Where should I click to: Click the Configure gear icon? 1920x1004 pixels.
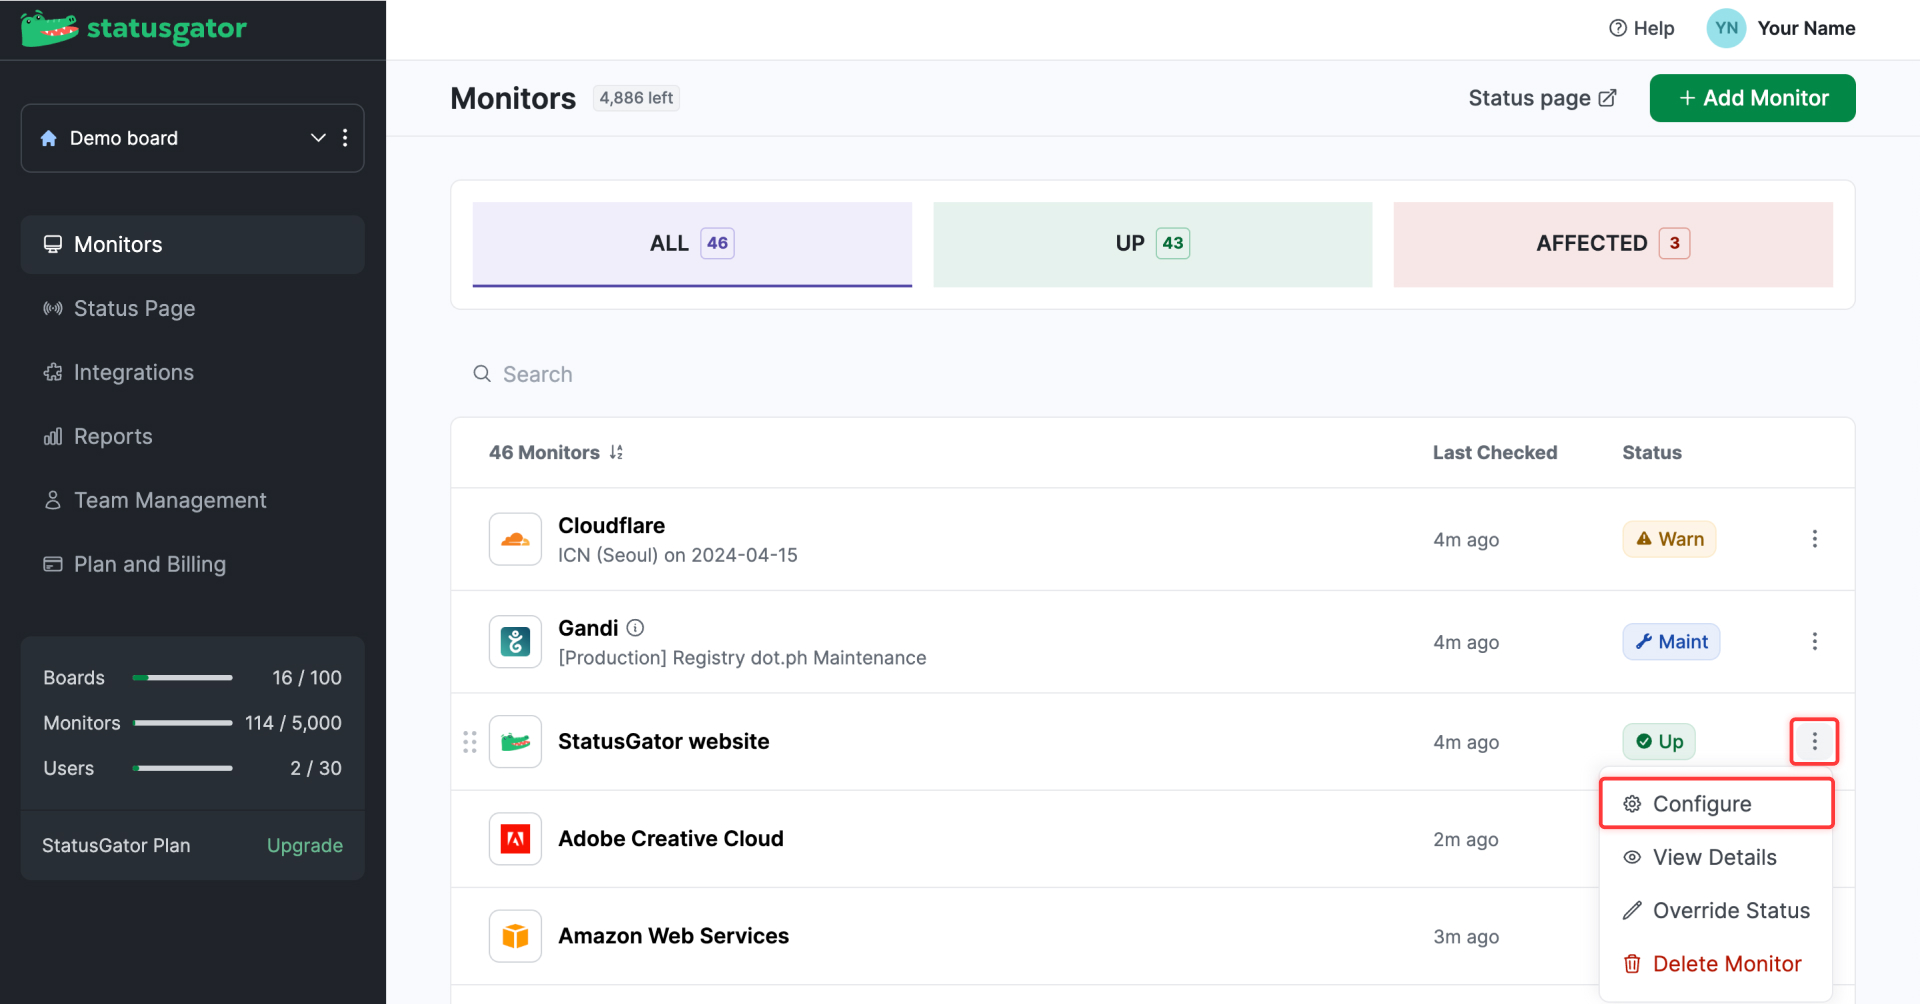tap(1632, 804)
